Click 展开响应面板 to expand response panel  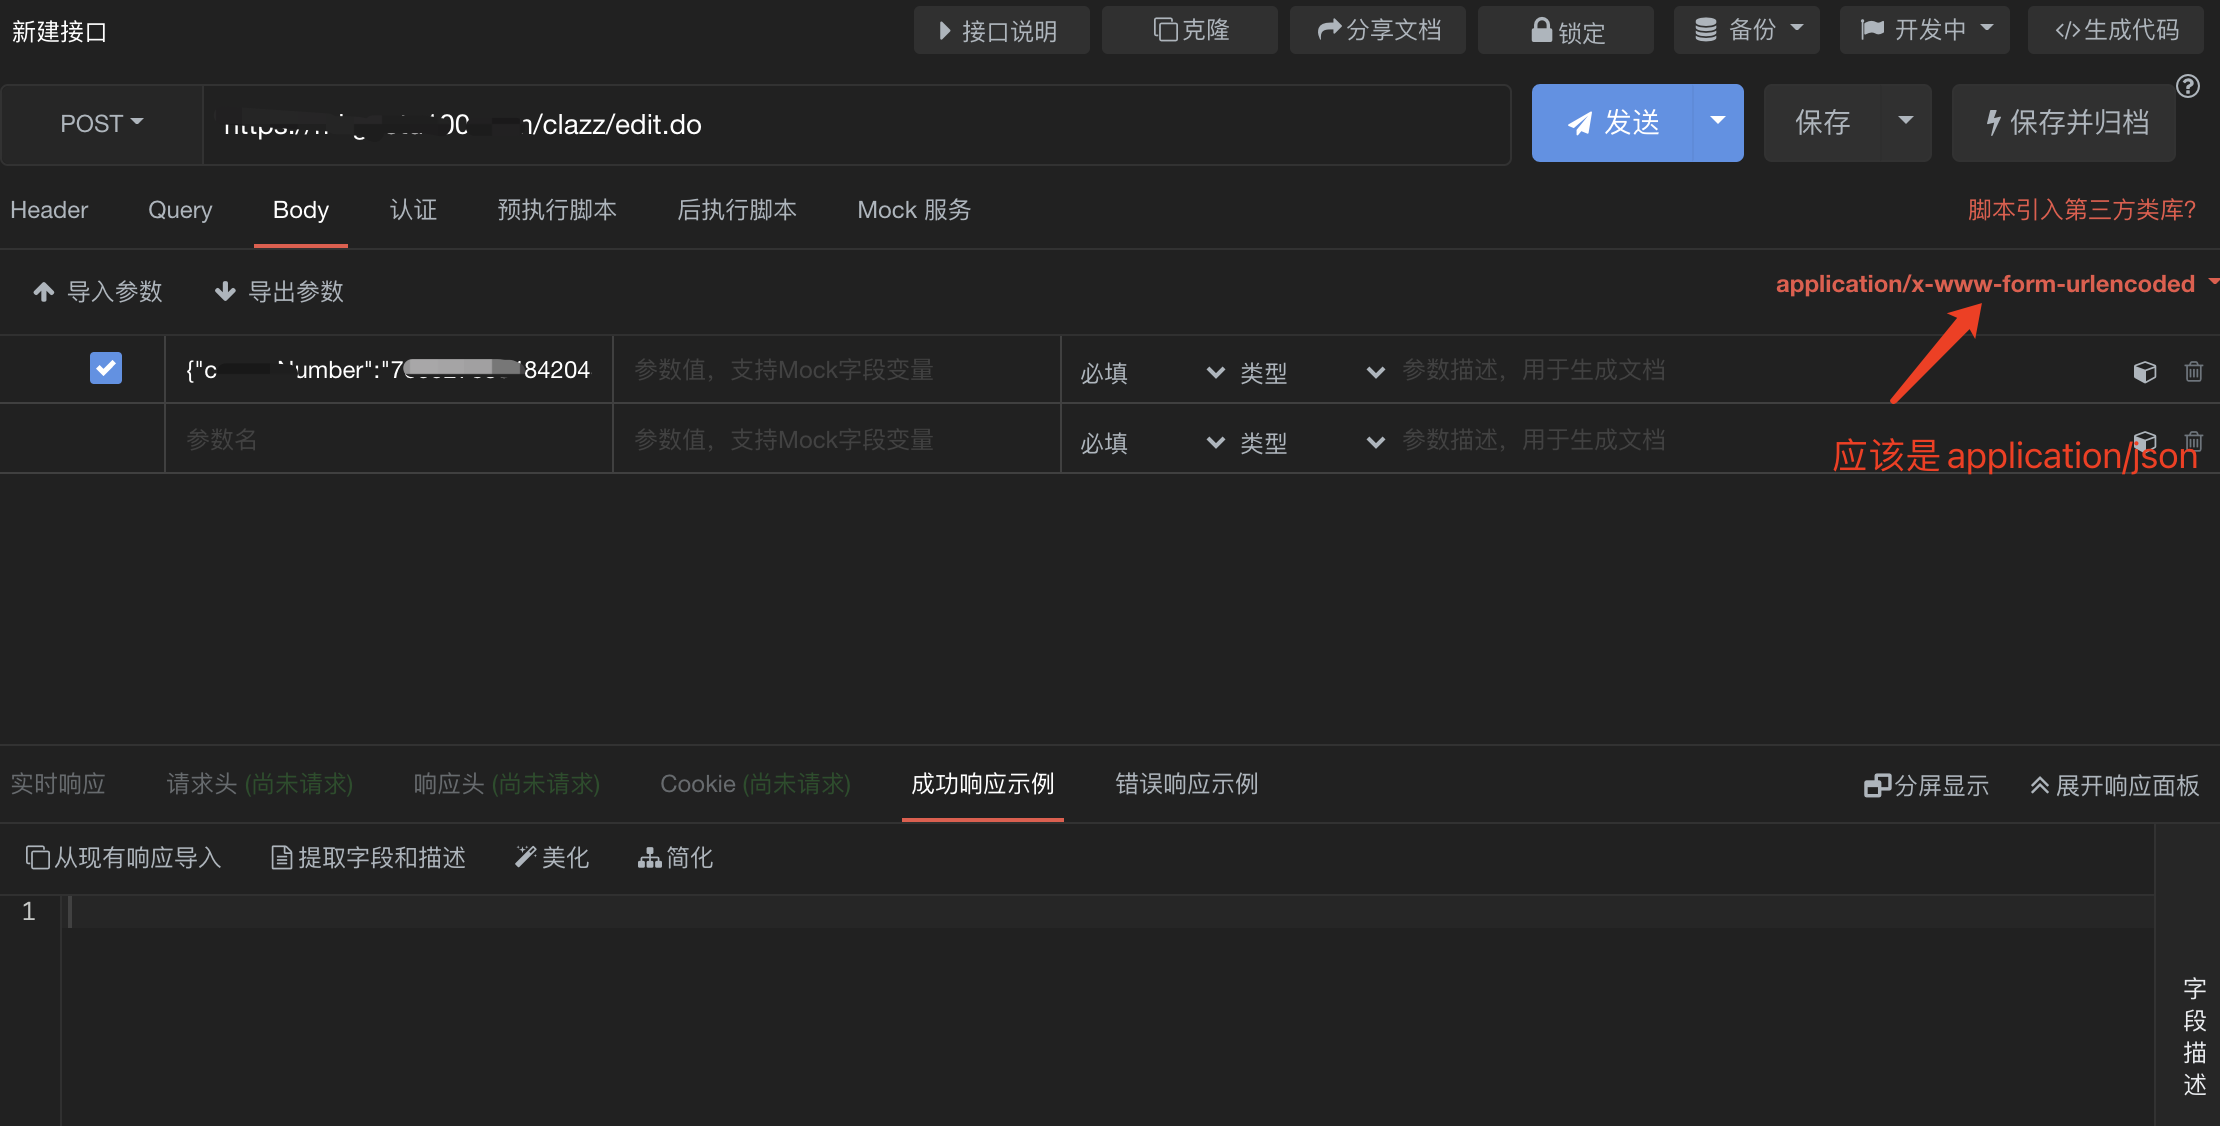click(x=2114, y=786)
